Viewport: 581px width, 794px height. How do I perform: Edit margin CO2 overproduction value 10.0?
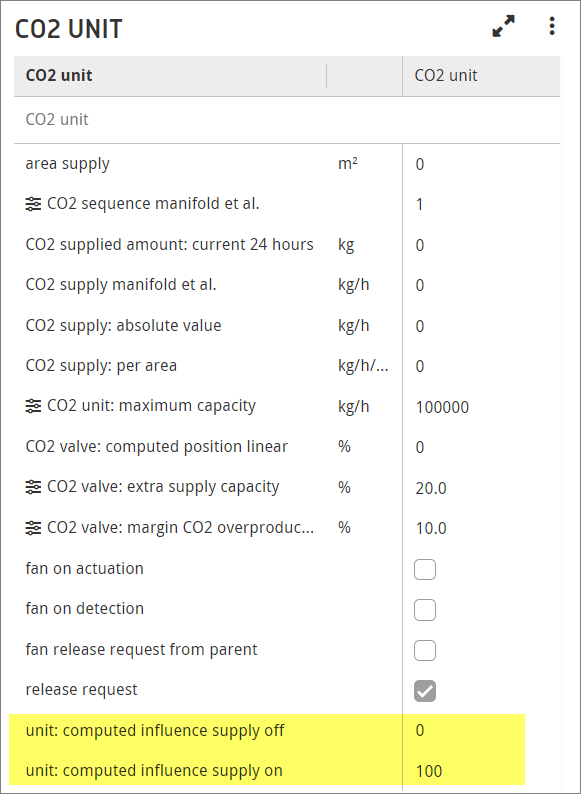tap(431, 529)
